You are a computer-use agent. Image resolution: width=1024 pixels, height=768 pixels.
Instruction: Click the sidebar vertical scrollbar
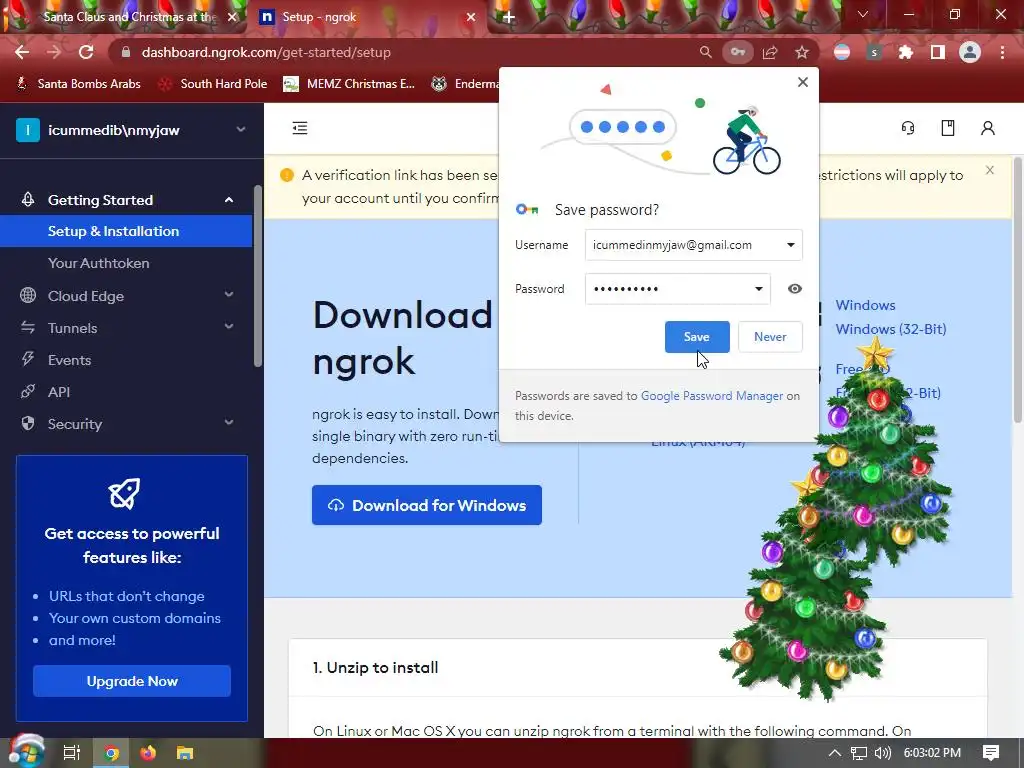pos(258,276)
